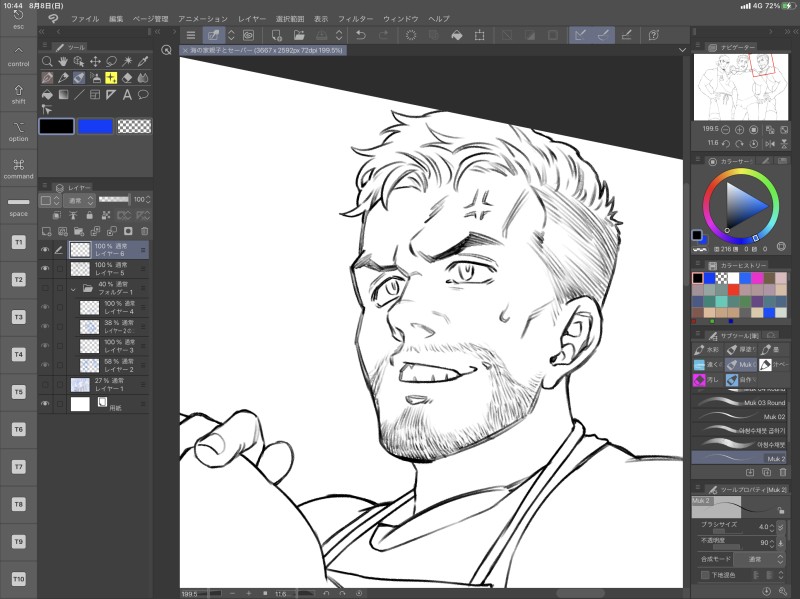Click the Navigator preview thumbnail
The width and height of the screenshot is (800, 599).
pyautogui.click(x=740, y=86)
